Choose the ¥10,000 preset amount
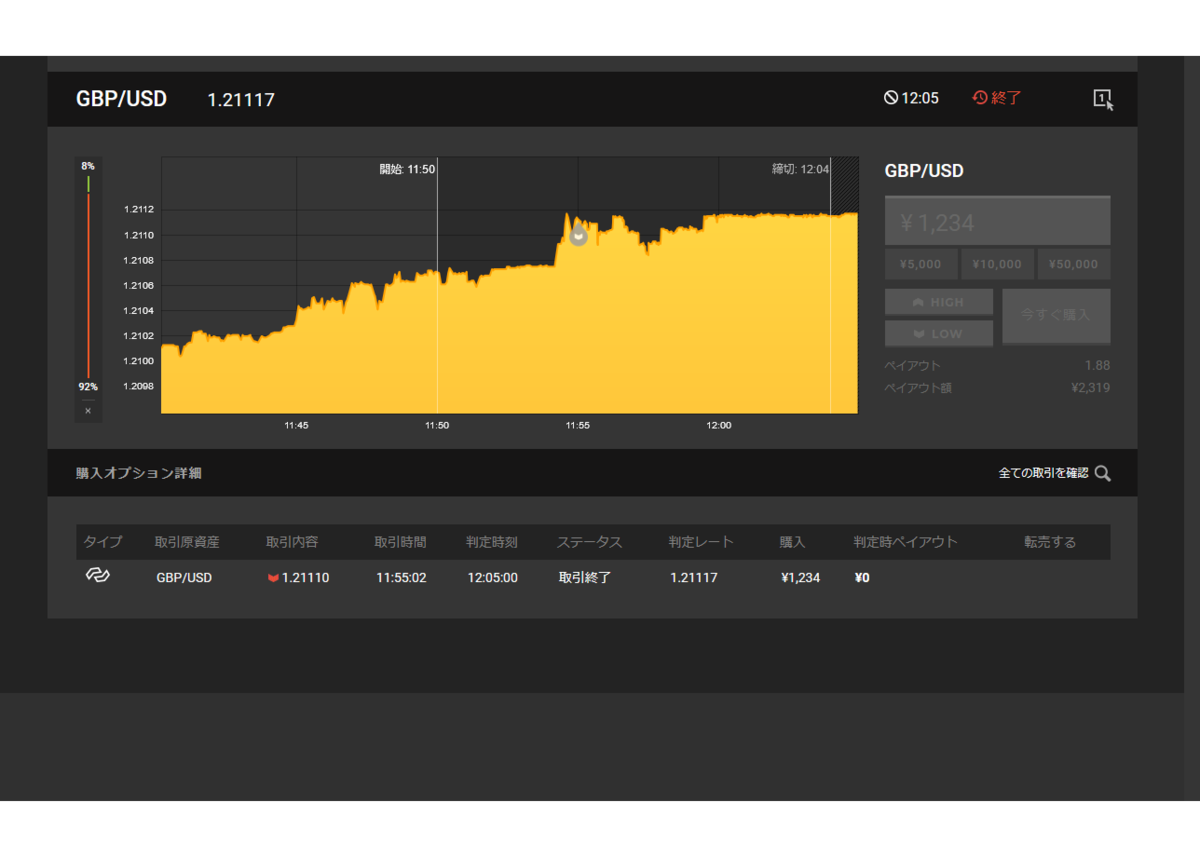The image size is (1200, 856). coord(997,264)
